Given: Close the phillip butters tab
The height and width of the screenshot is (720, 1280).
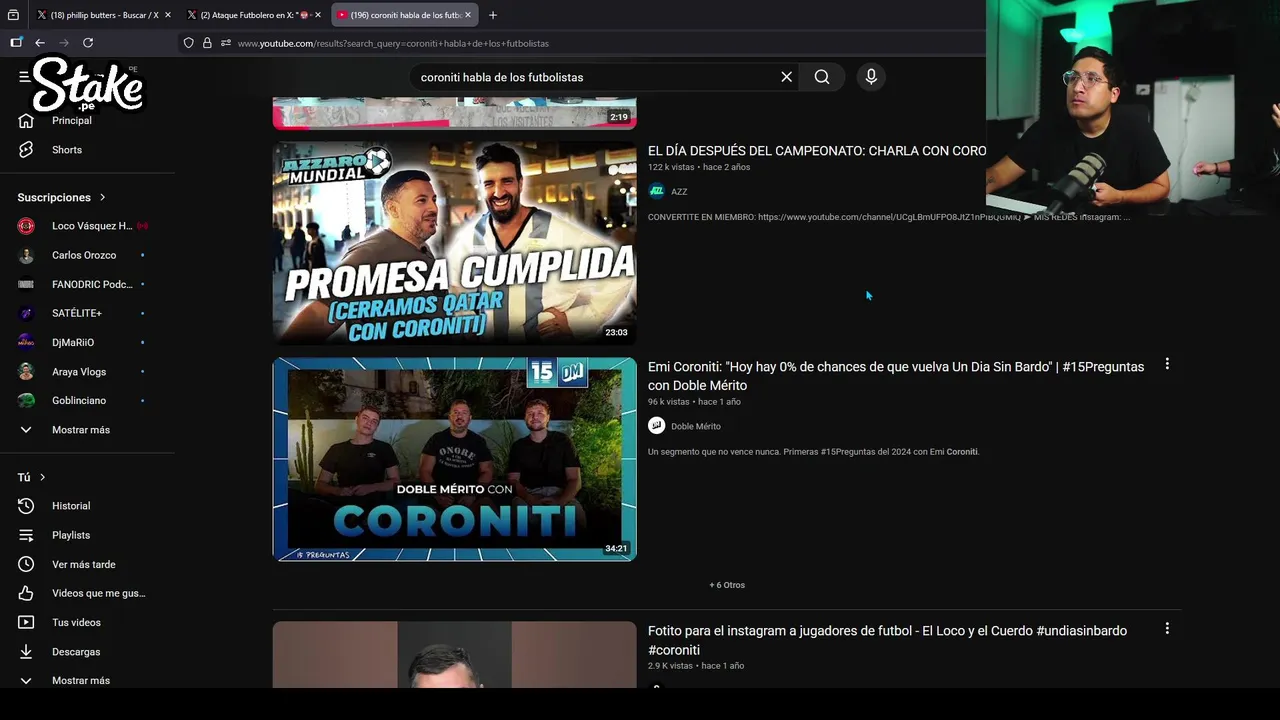Looking at the screenshot, I should [x=167, y=15].
